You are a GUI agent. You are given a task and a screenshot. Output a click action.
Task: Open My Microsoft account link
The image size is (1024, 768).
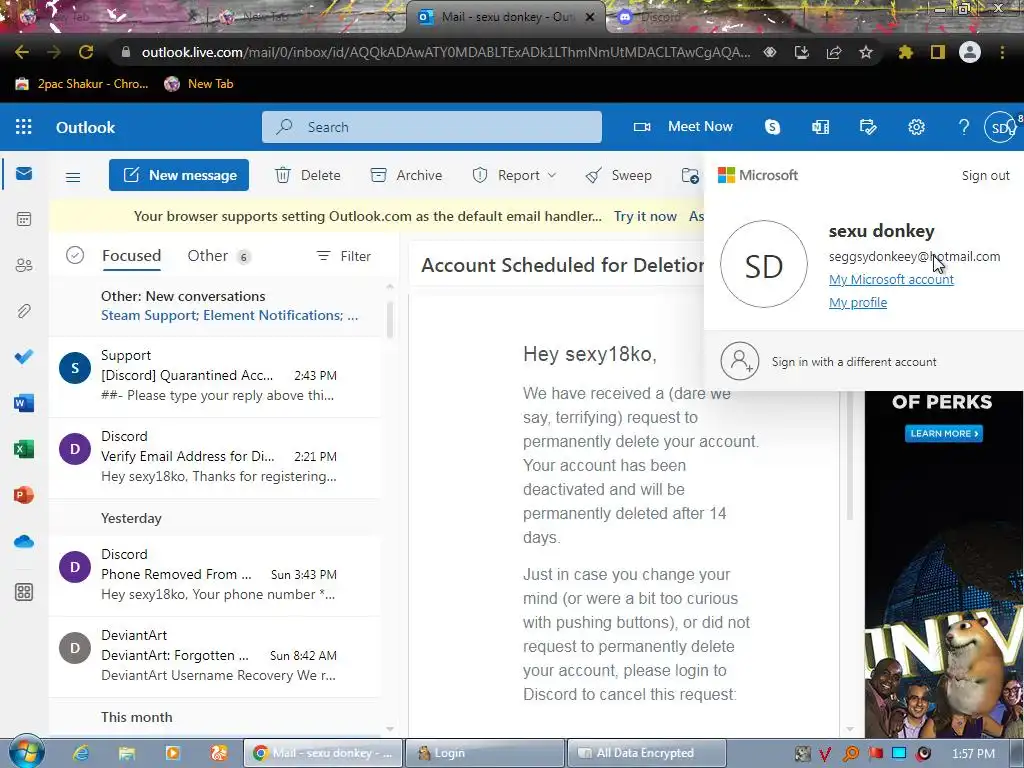pos(891,280)
